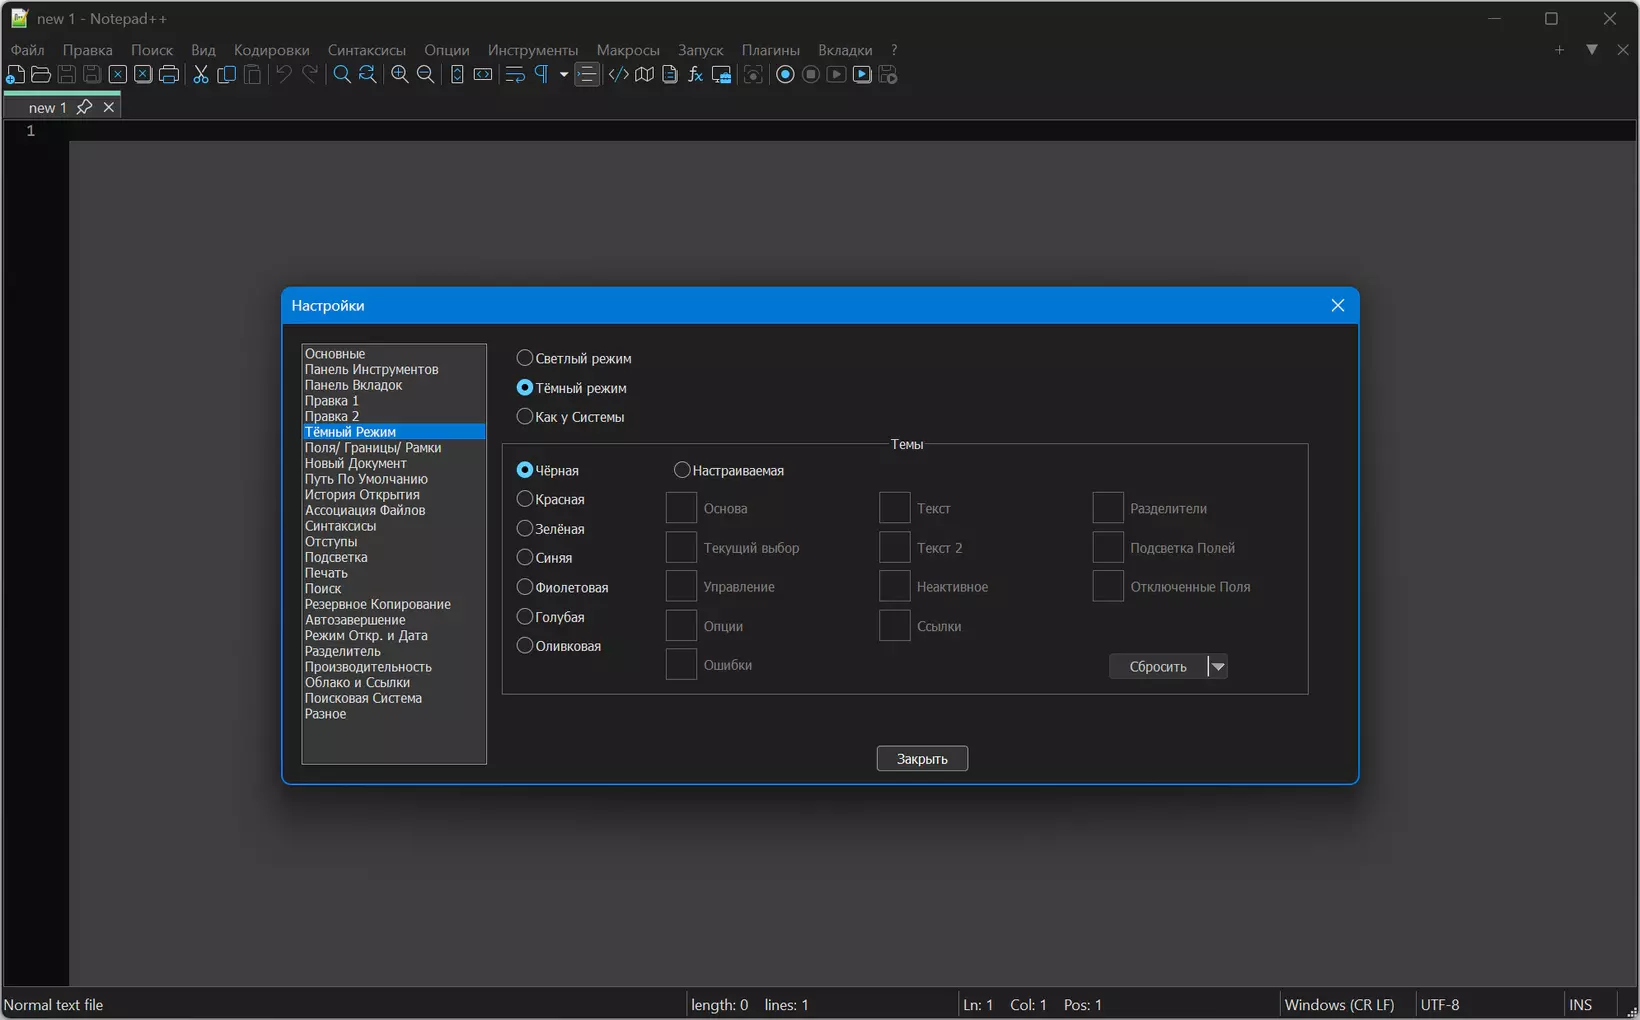Choose the Настраиваемая theme radio button
1640x1020 pixels.
pos(682,470)
